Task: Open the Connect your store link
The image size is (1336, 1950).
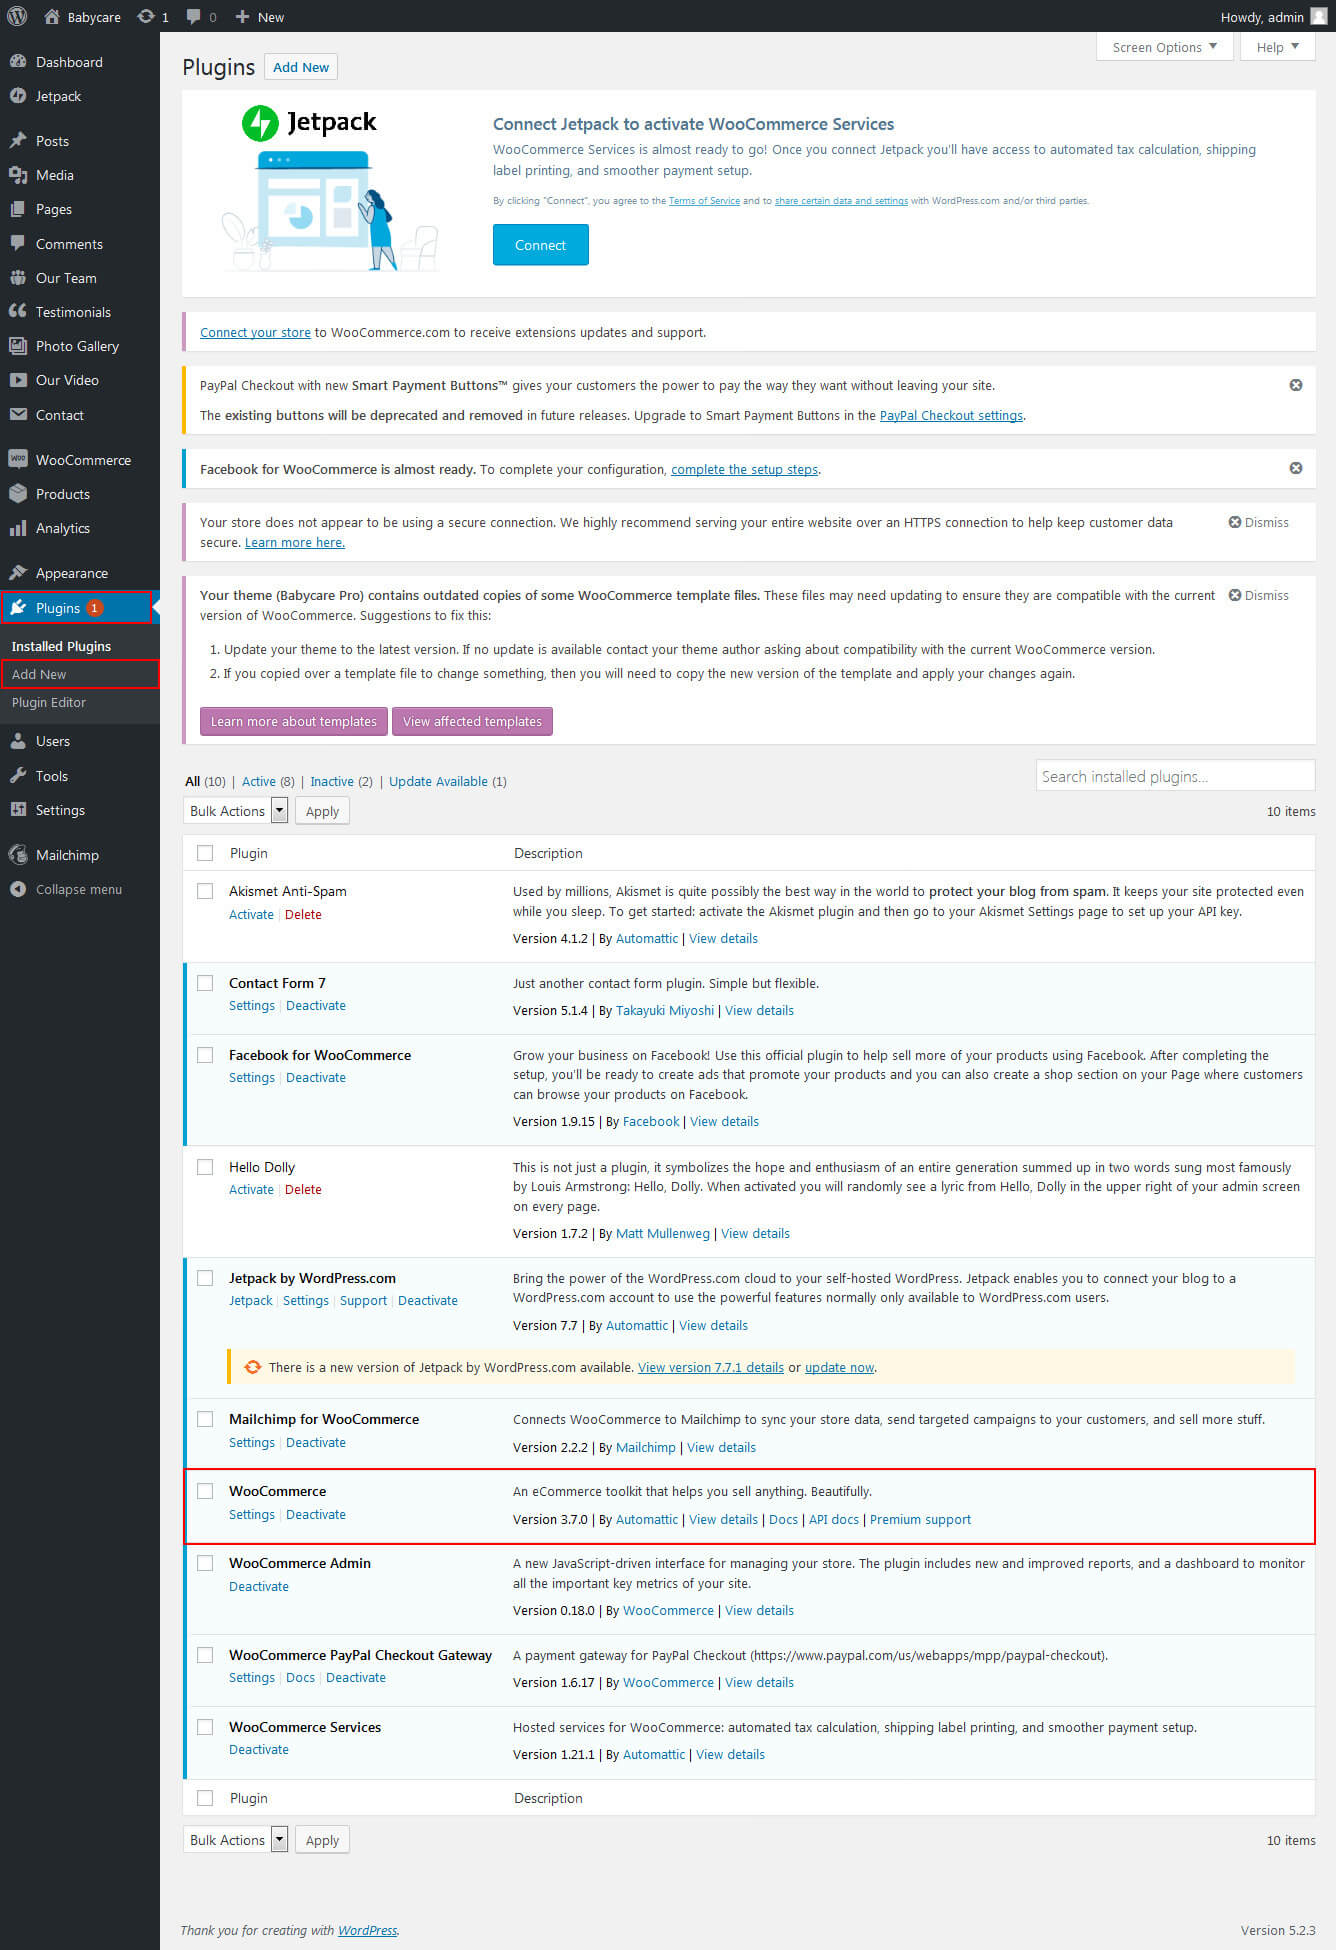Action: tap(255, 332)
